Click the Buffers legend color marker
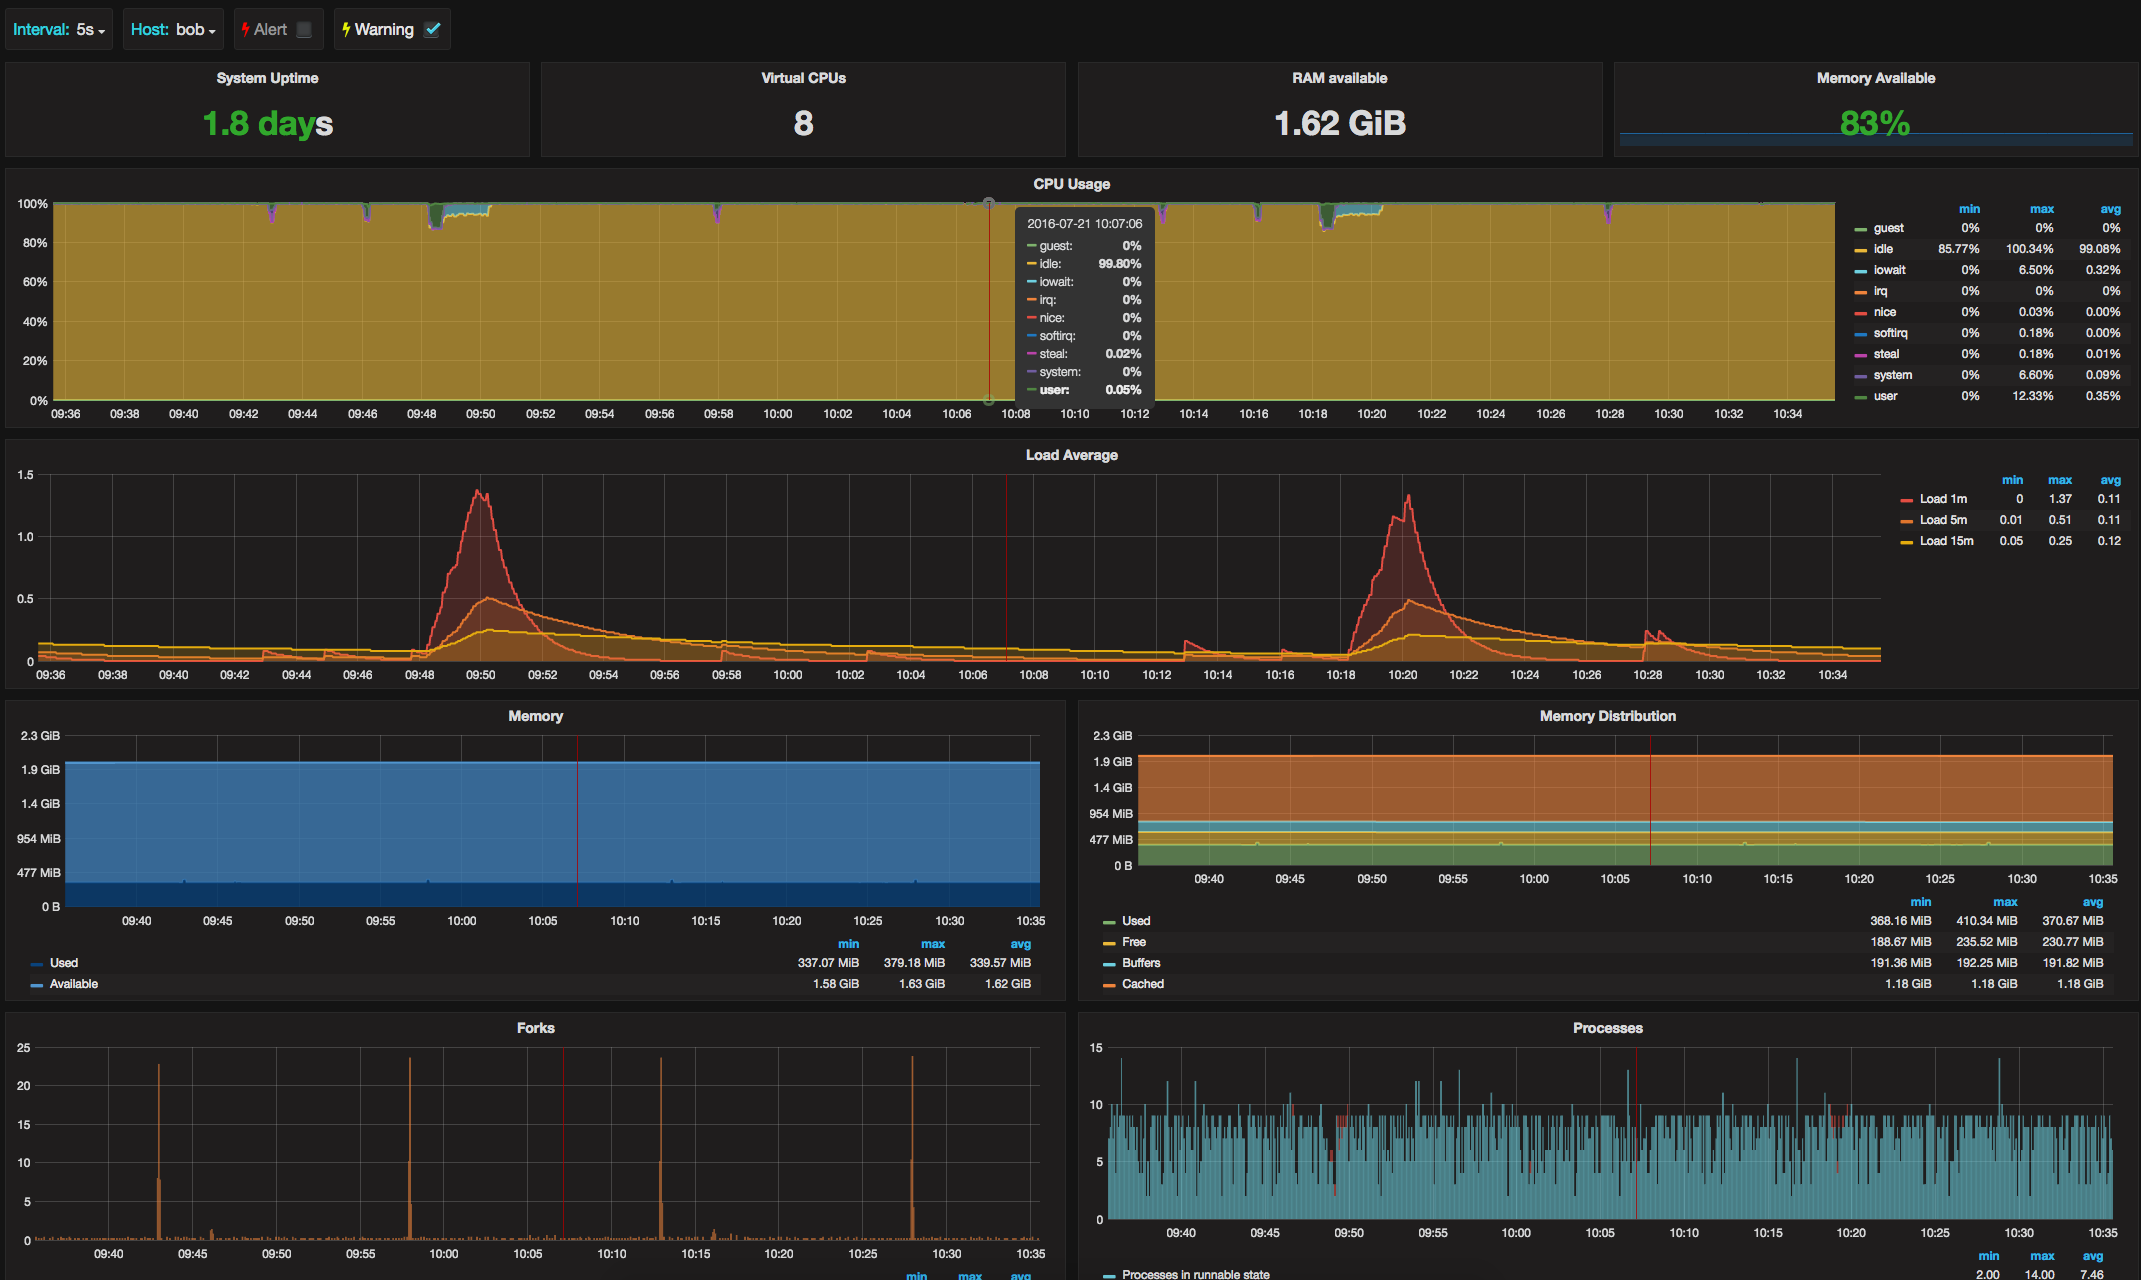This screenshot has width=2141, height=1280. tap(1108, 964)
